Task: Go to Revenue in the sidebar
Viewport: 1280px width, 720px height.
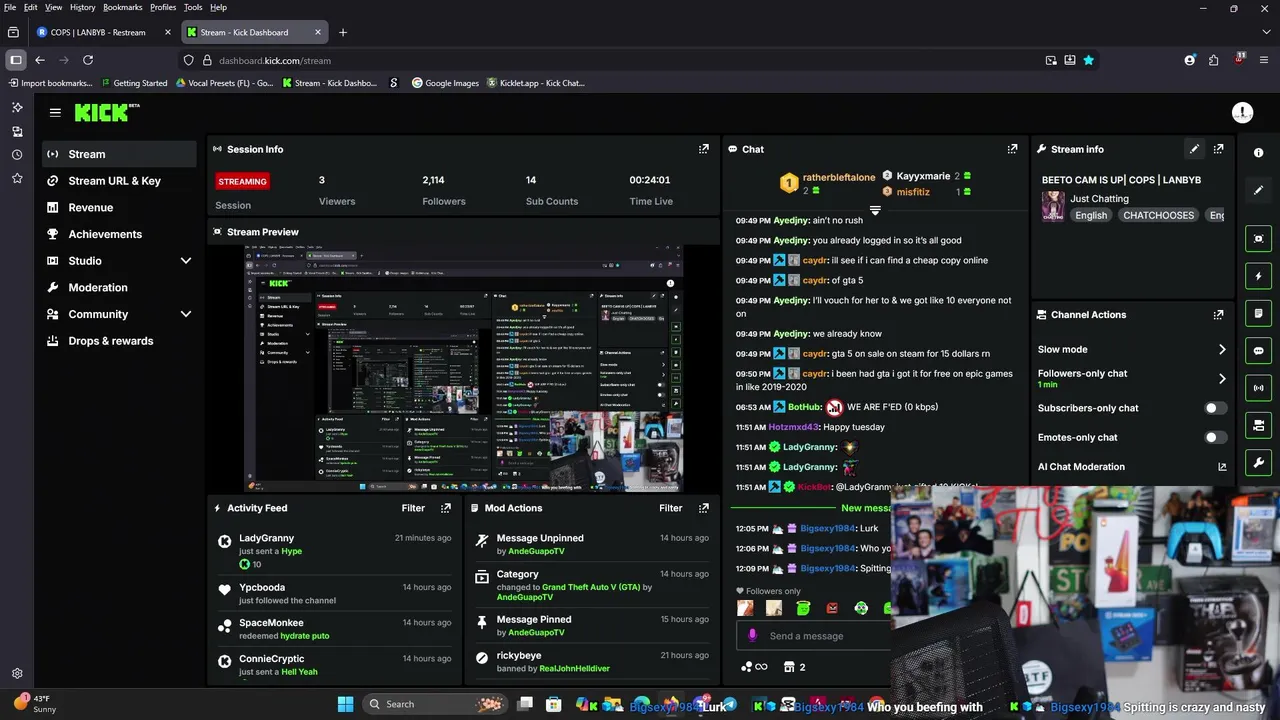Action: pos(120,207)
